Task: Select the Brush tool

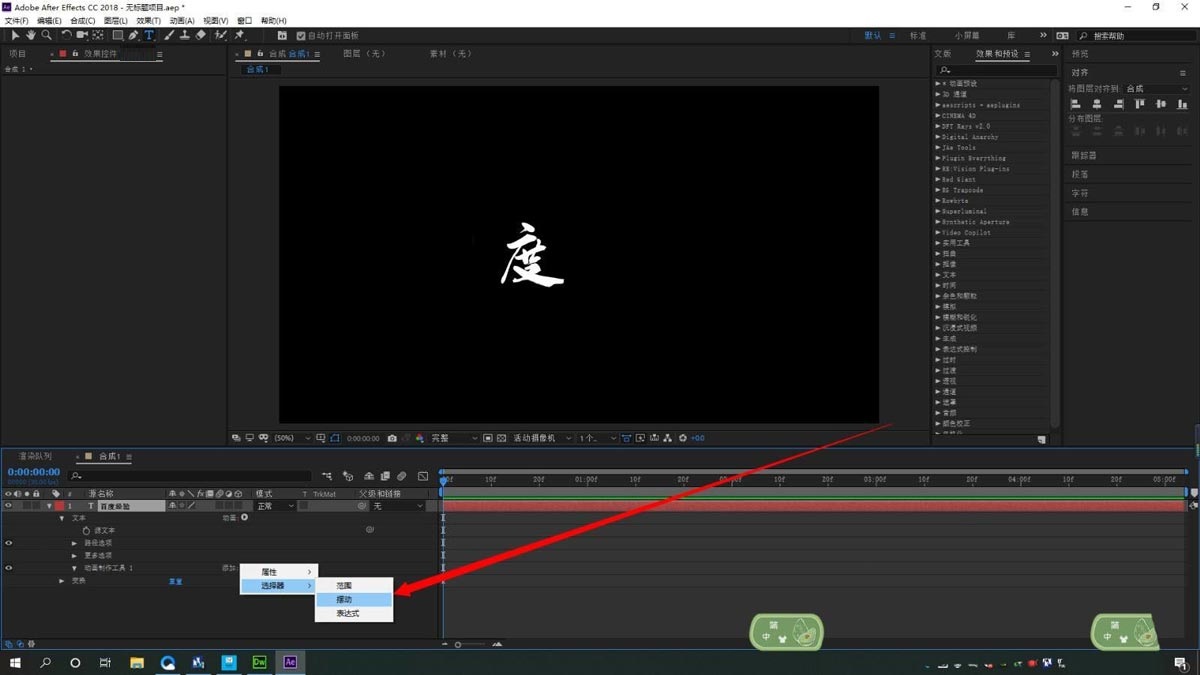Action: click(x=169, y=35)
